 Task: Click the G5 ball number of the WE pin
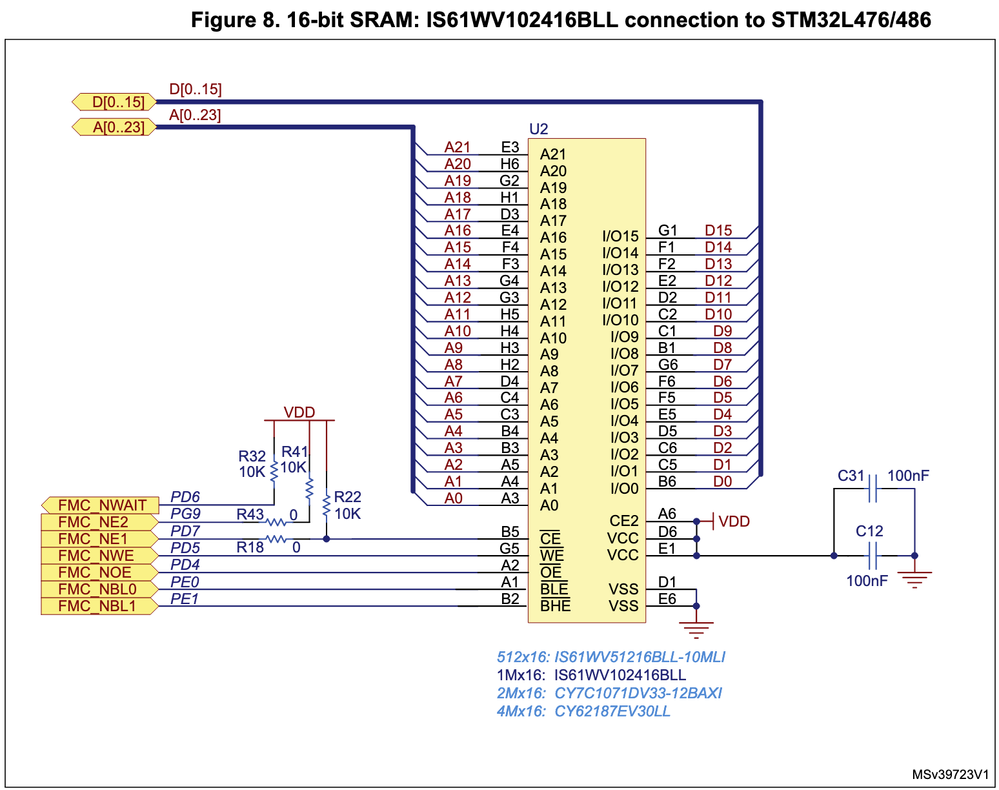pos(509,548)
